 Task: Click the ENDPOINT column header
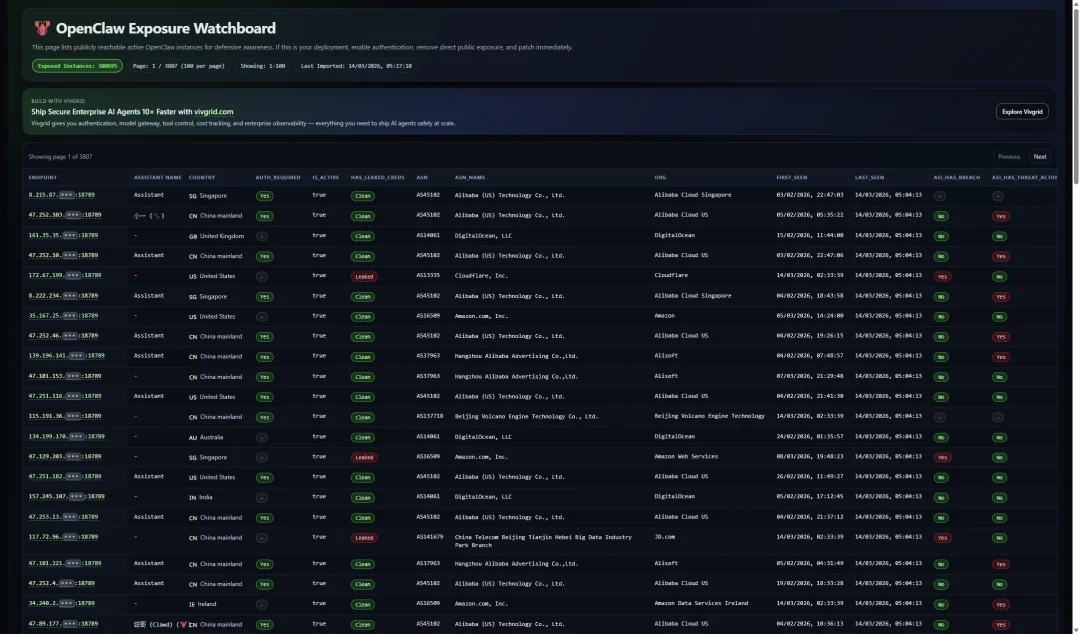tap(43, 177)
